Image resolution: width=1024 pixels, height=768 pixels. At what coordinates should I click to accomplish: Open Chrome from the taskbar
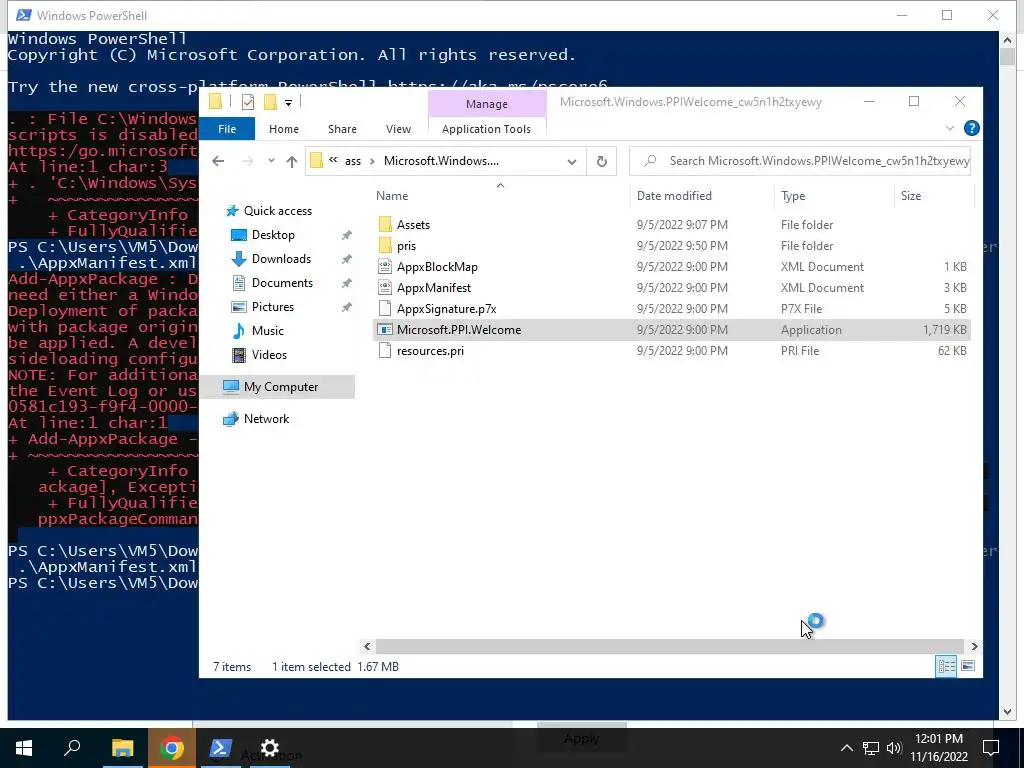(x=171, y=748)
